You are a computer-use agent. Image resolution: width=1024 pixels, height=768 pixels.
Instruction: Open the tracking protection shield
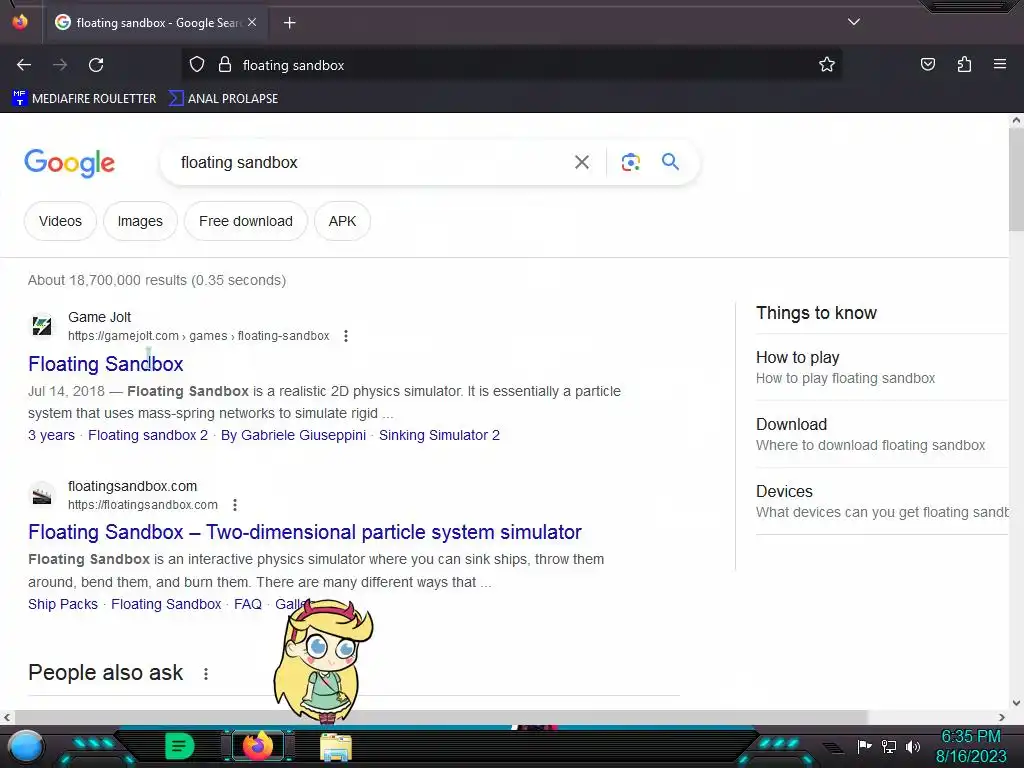[197, 65]
